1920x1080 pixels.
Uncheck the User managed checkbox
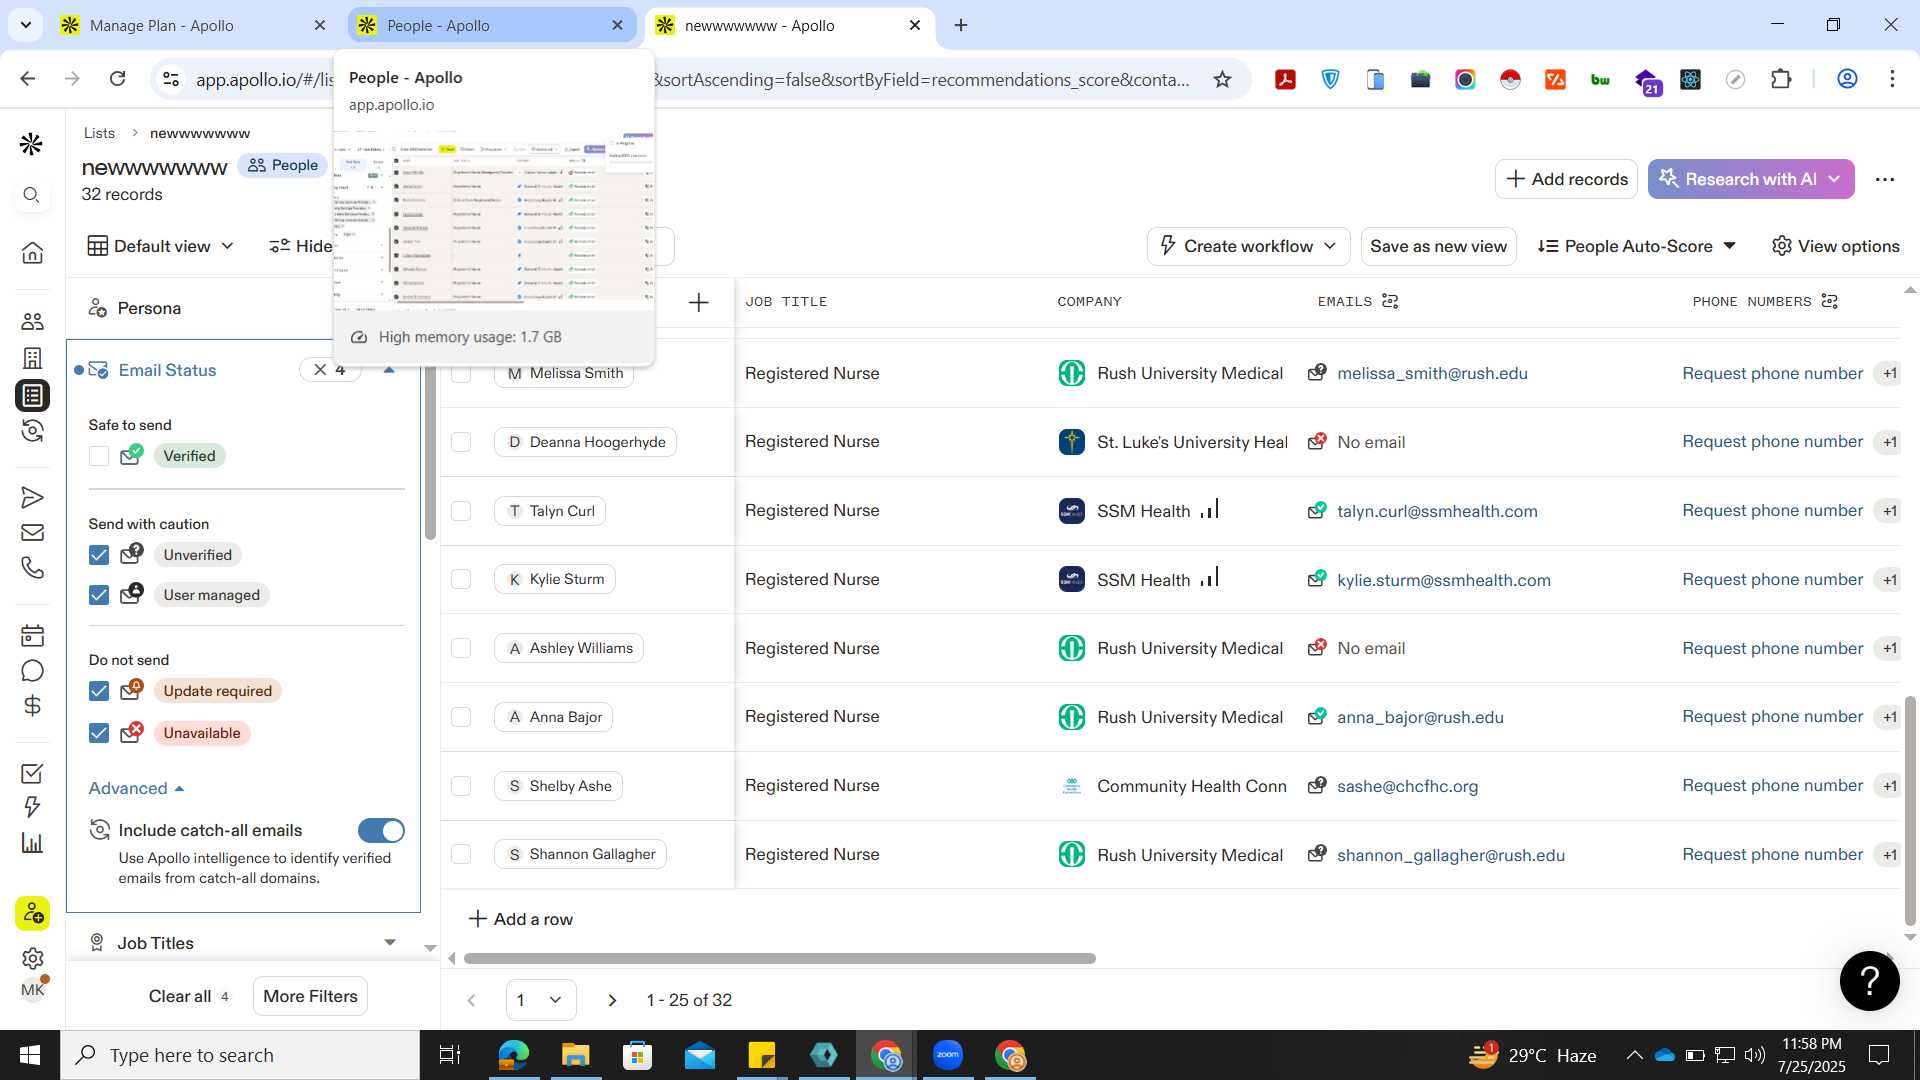pyautogui.click(x=99, y=595)
